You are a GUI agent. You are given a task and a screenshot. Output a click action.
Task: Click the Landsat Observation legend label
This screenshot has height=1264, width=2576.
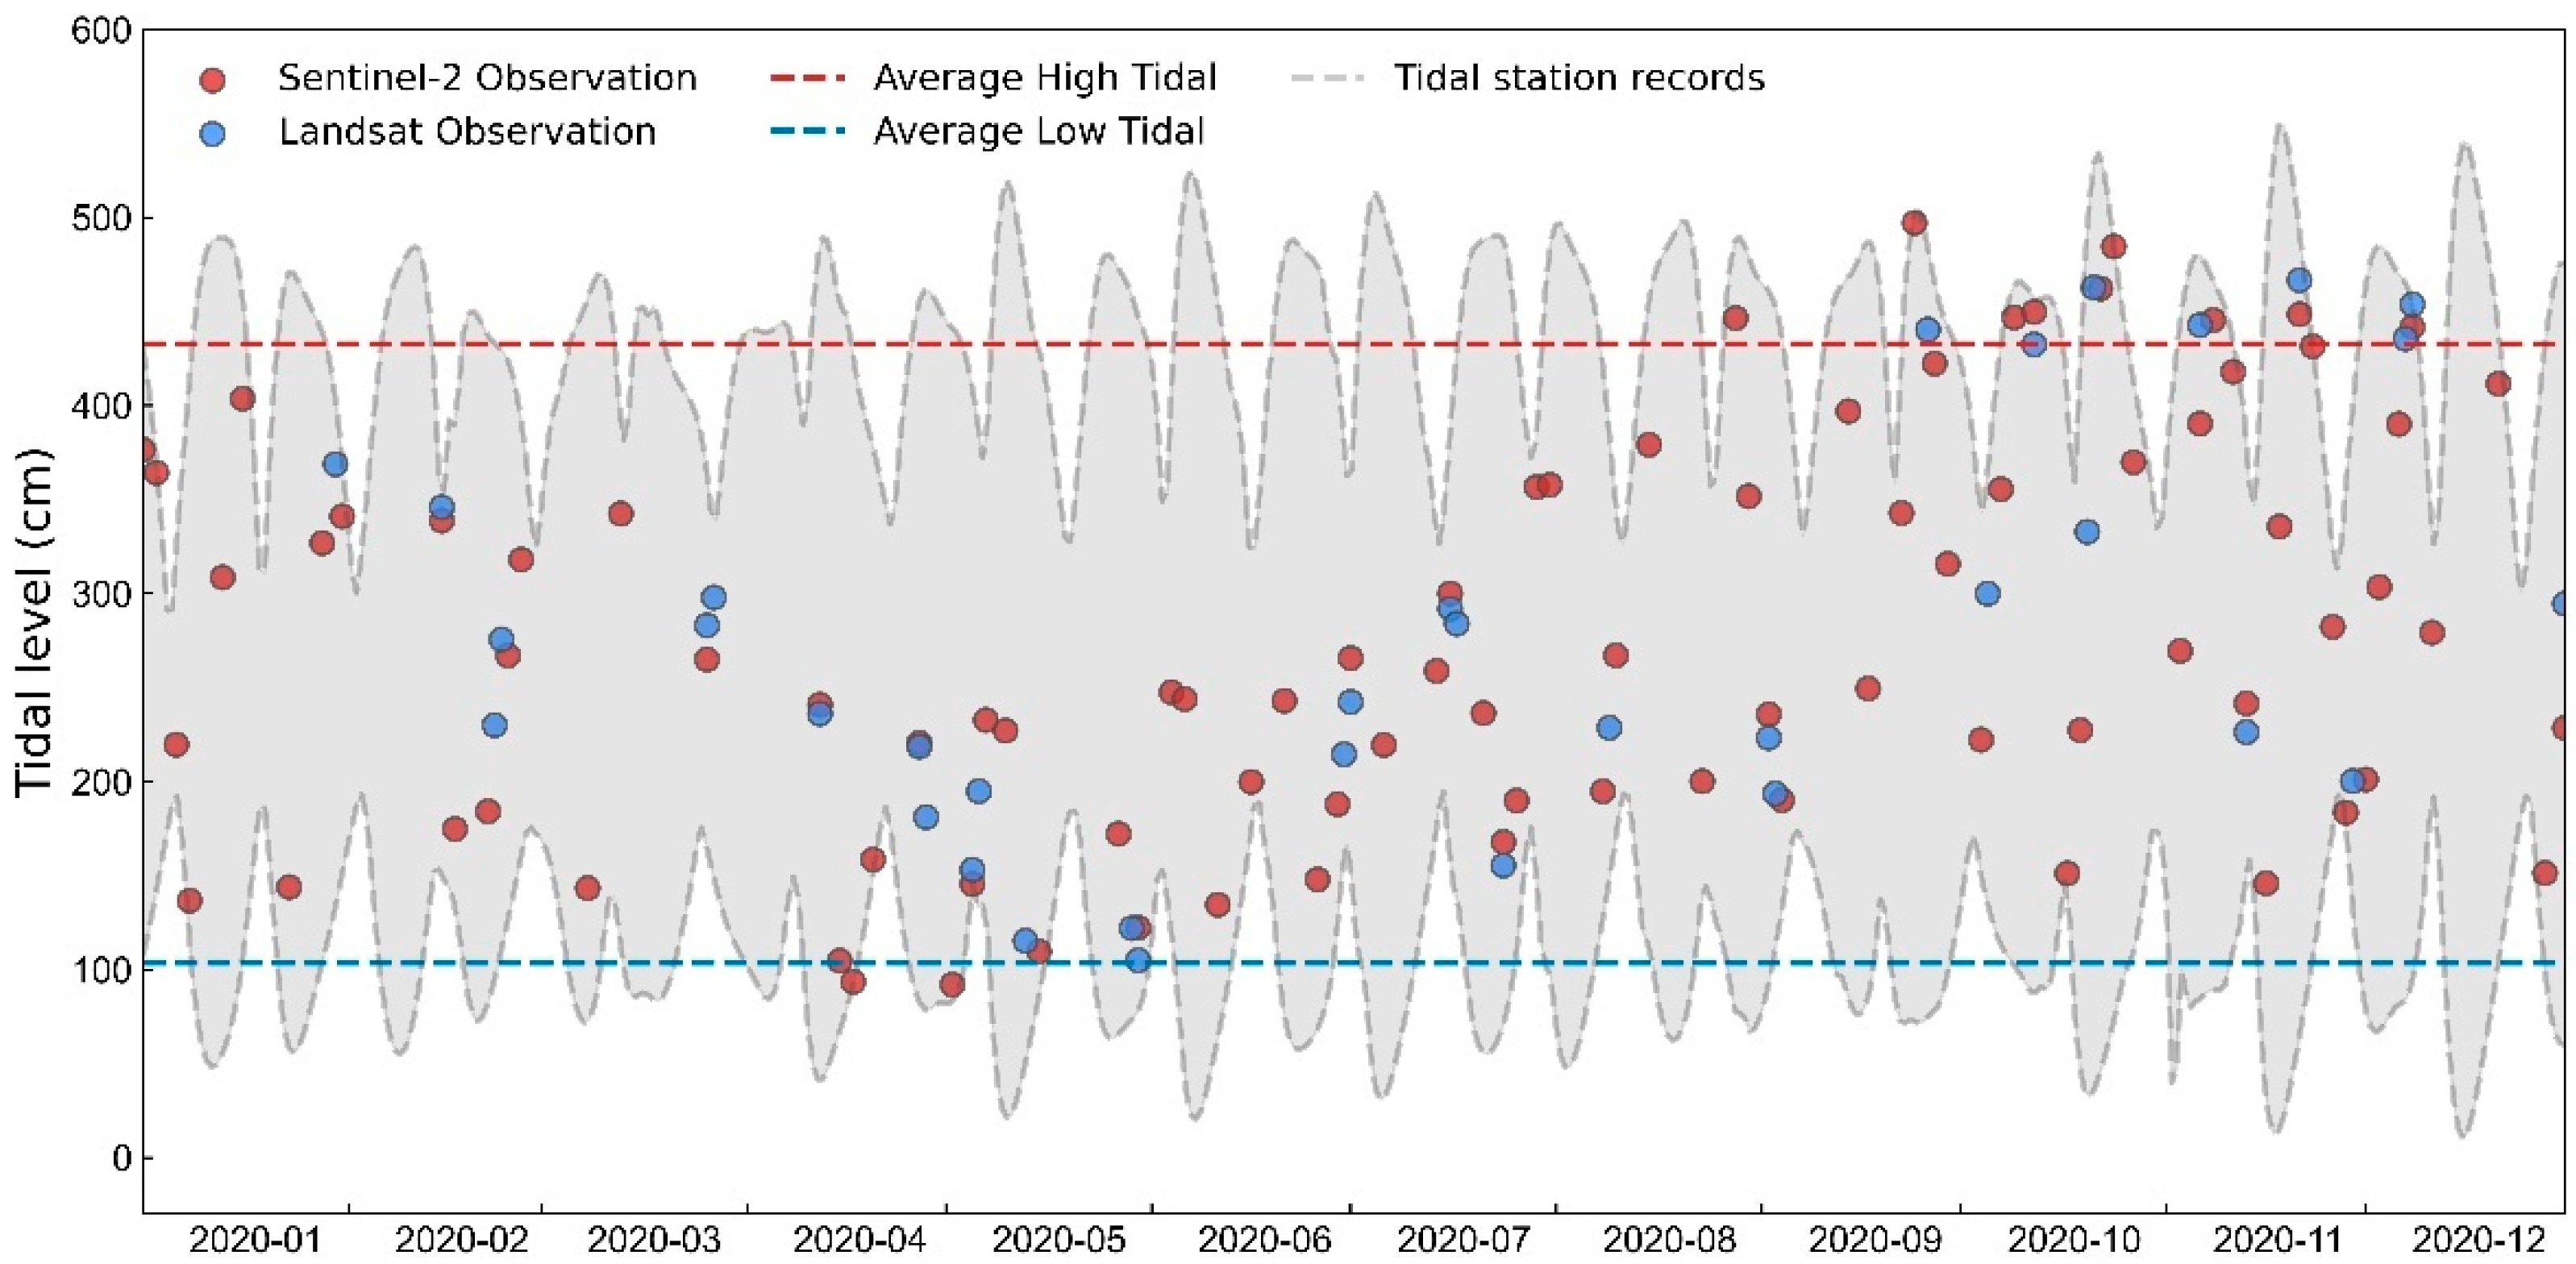467,132
